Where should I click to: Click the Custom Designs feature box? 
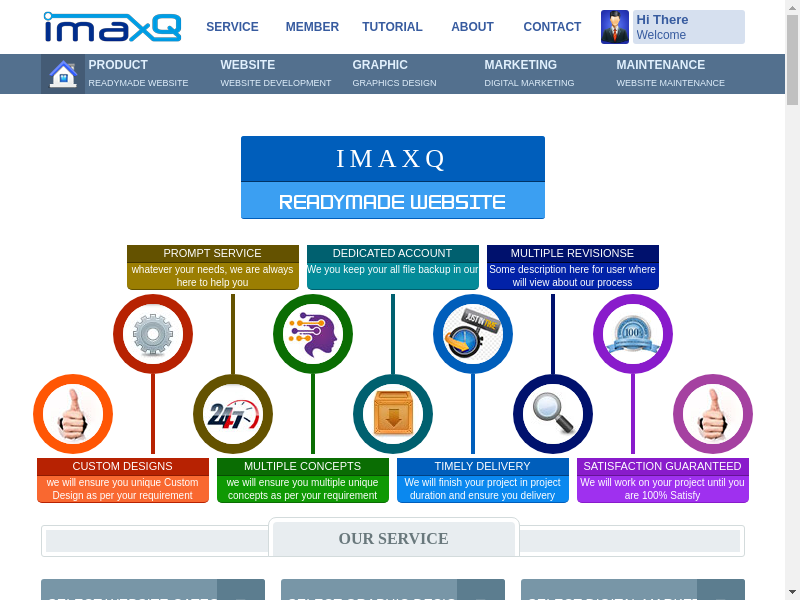pos(123,480)
